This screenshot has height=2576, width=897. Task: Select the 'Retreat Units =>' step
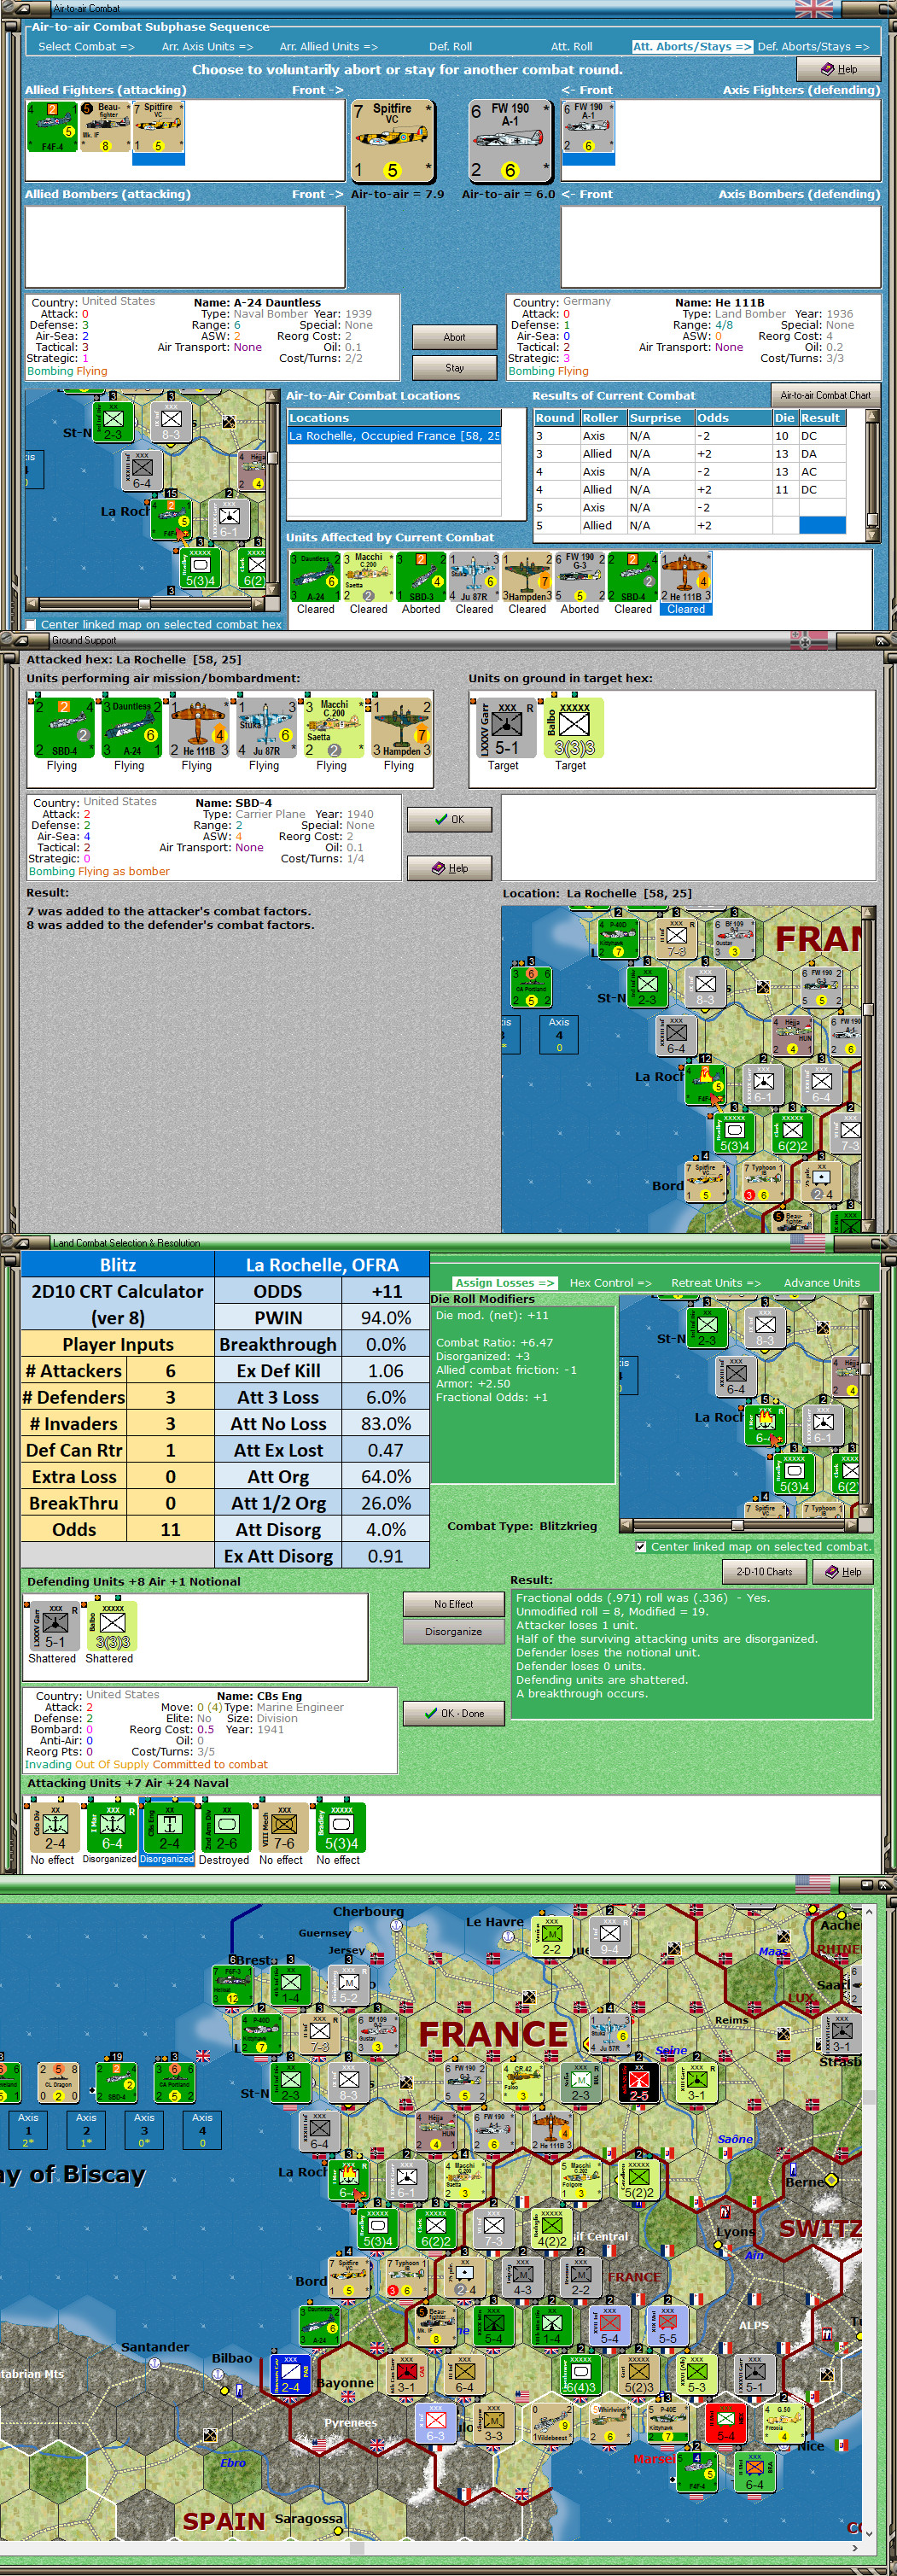coord(715,1282)
